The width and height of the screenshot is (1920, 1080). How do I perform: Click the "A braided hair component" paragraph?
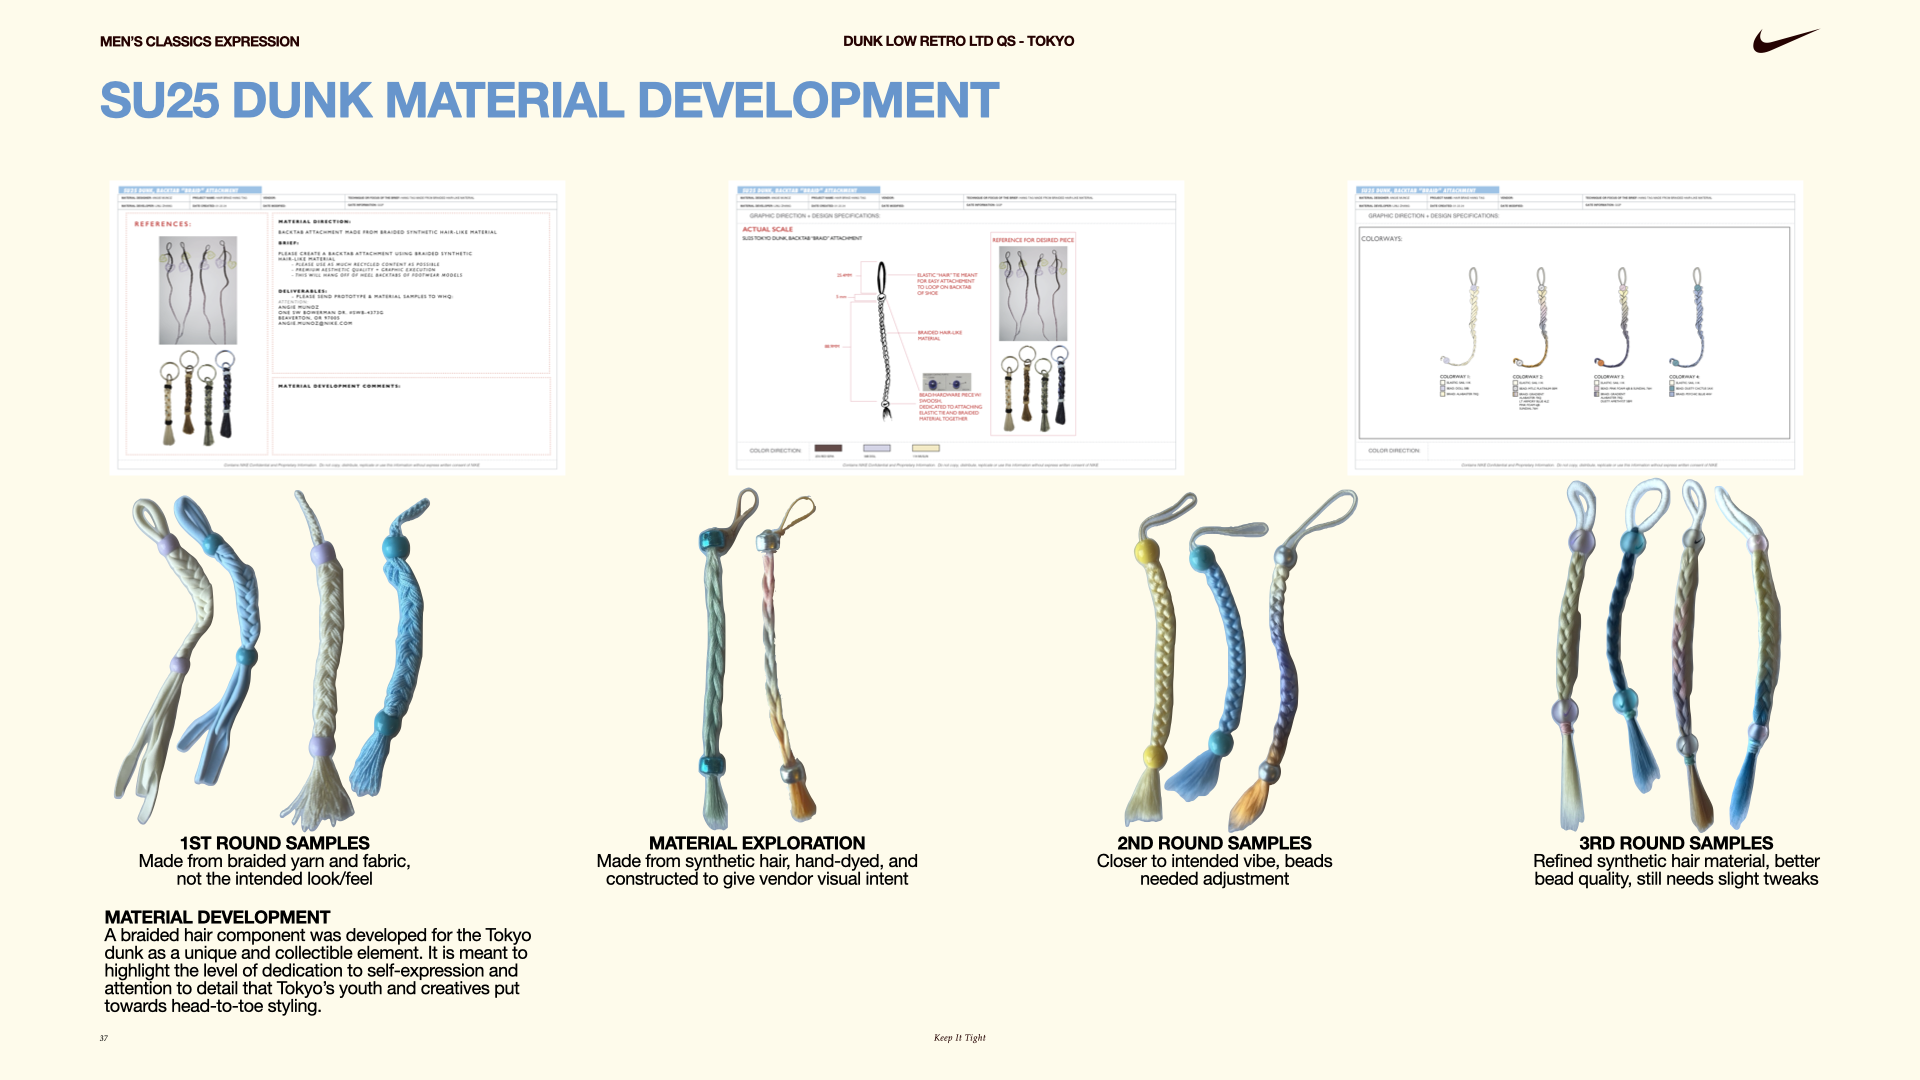(318, 970)
